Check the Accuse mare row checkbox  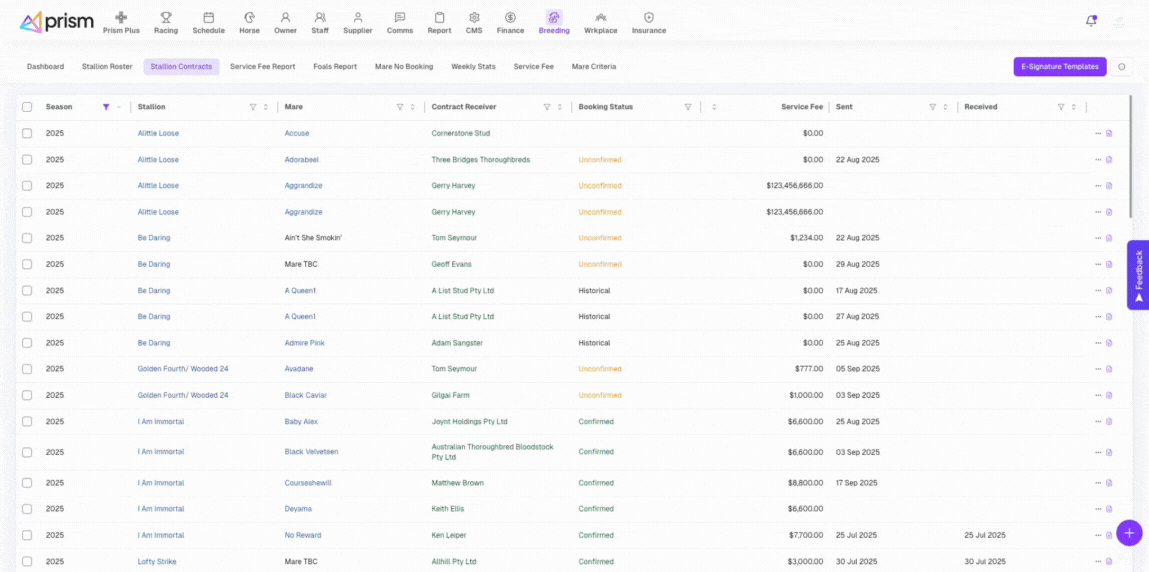point(27,133)
